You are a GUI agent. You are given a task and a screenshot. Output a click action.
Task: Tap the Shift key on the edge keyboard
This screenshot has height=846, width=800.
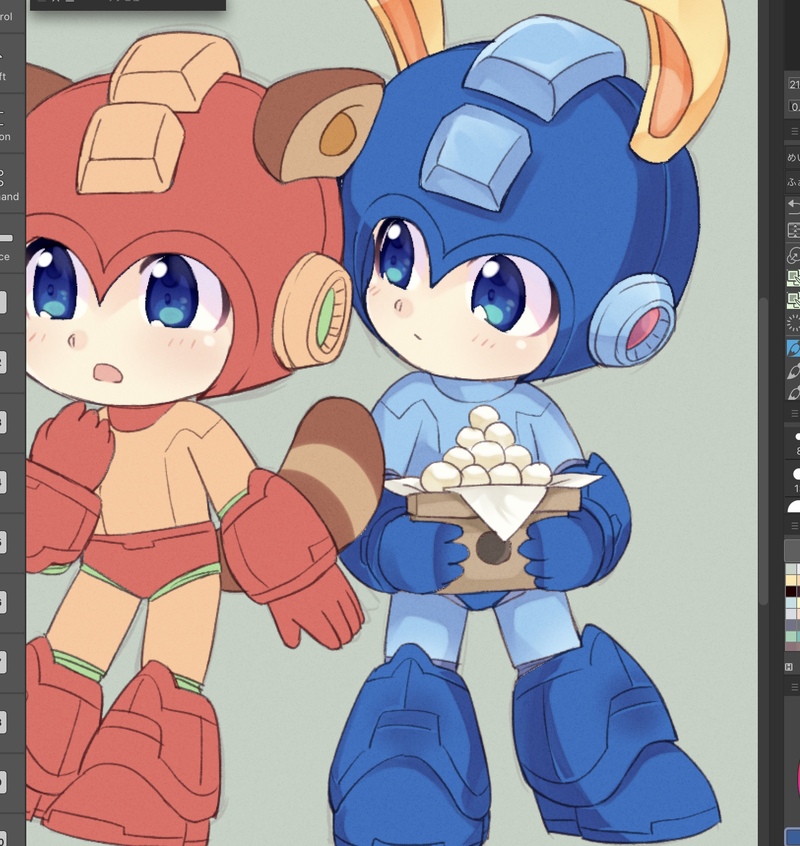[x=12, y=63]
